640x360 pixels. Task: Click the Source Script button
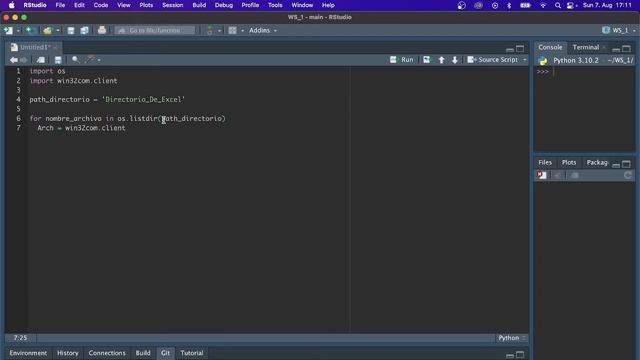(x=493, y=60)
